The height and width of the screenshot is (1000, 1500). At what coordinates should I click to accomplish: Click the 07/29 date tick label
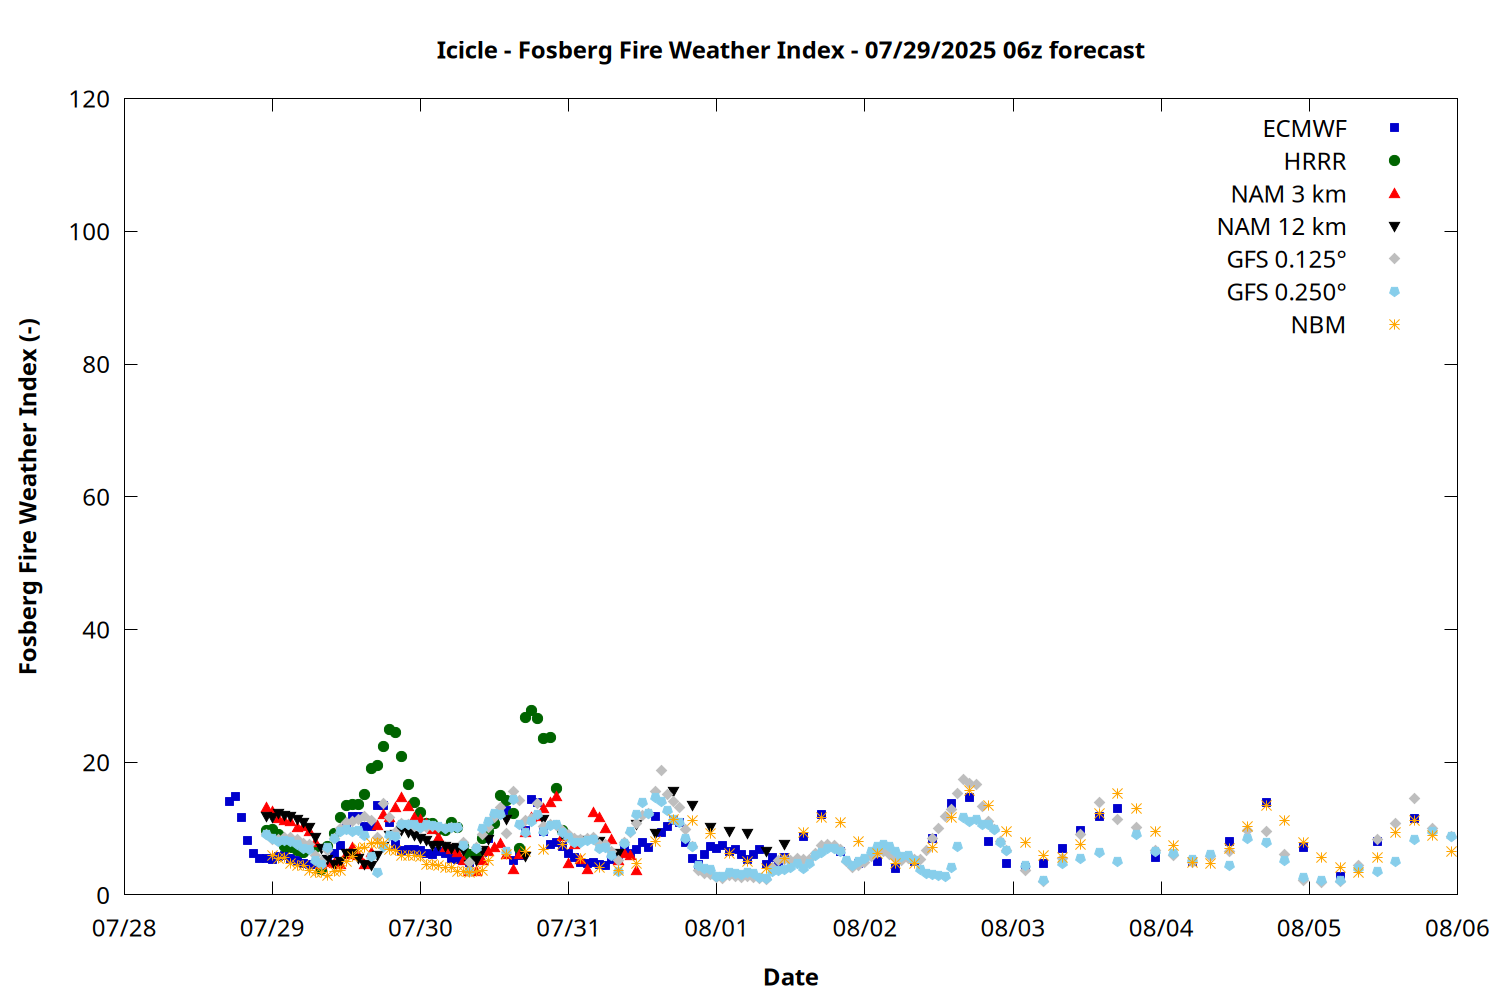(x=272, y=928)
